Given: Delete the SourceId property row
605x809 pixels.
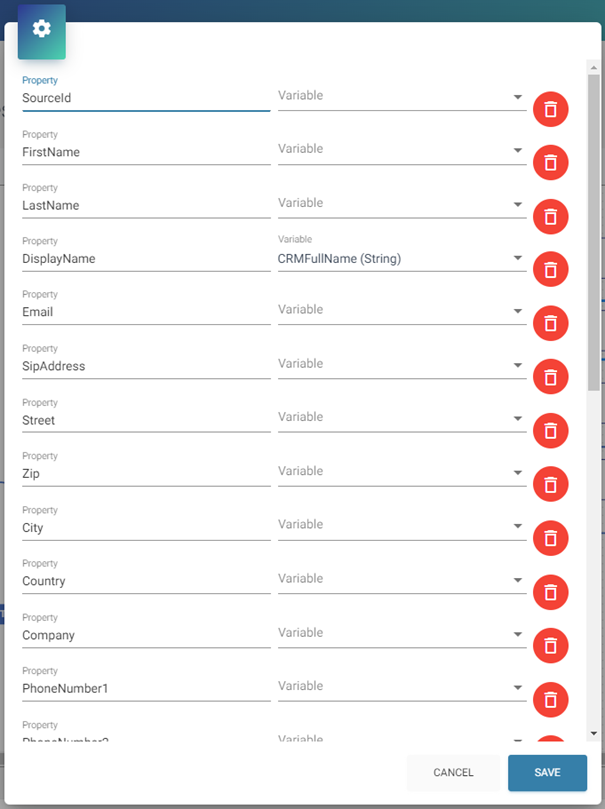Looking at the screenshot, I should (x=550, y=109).
